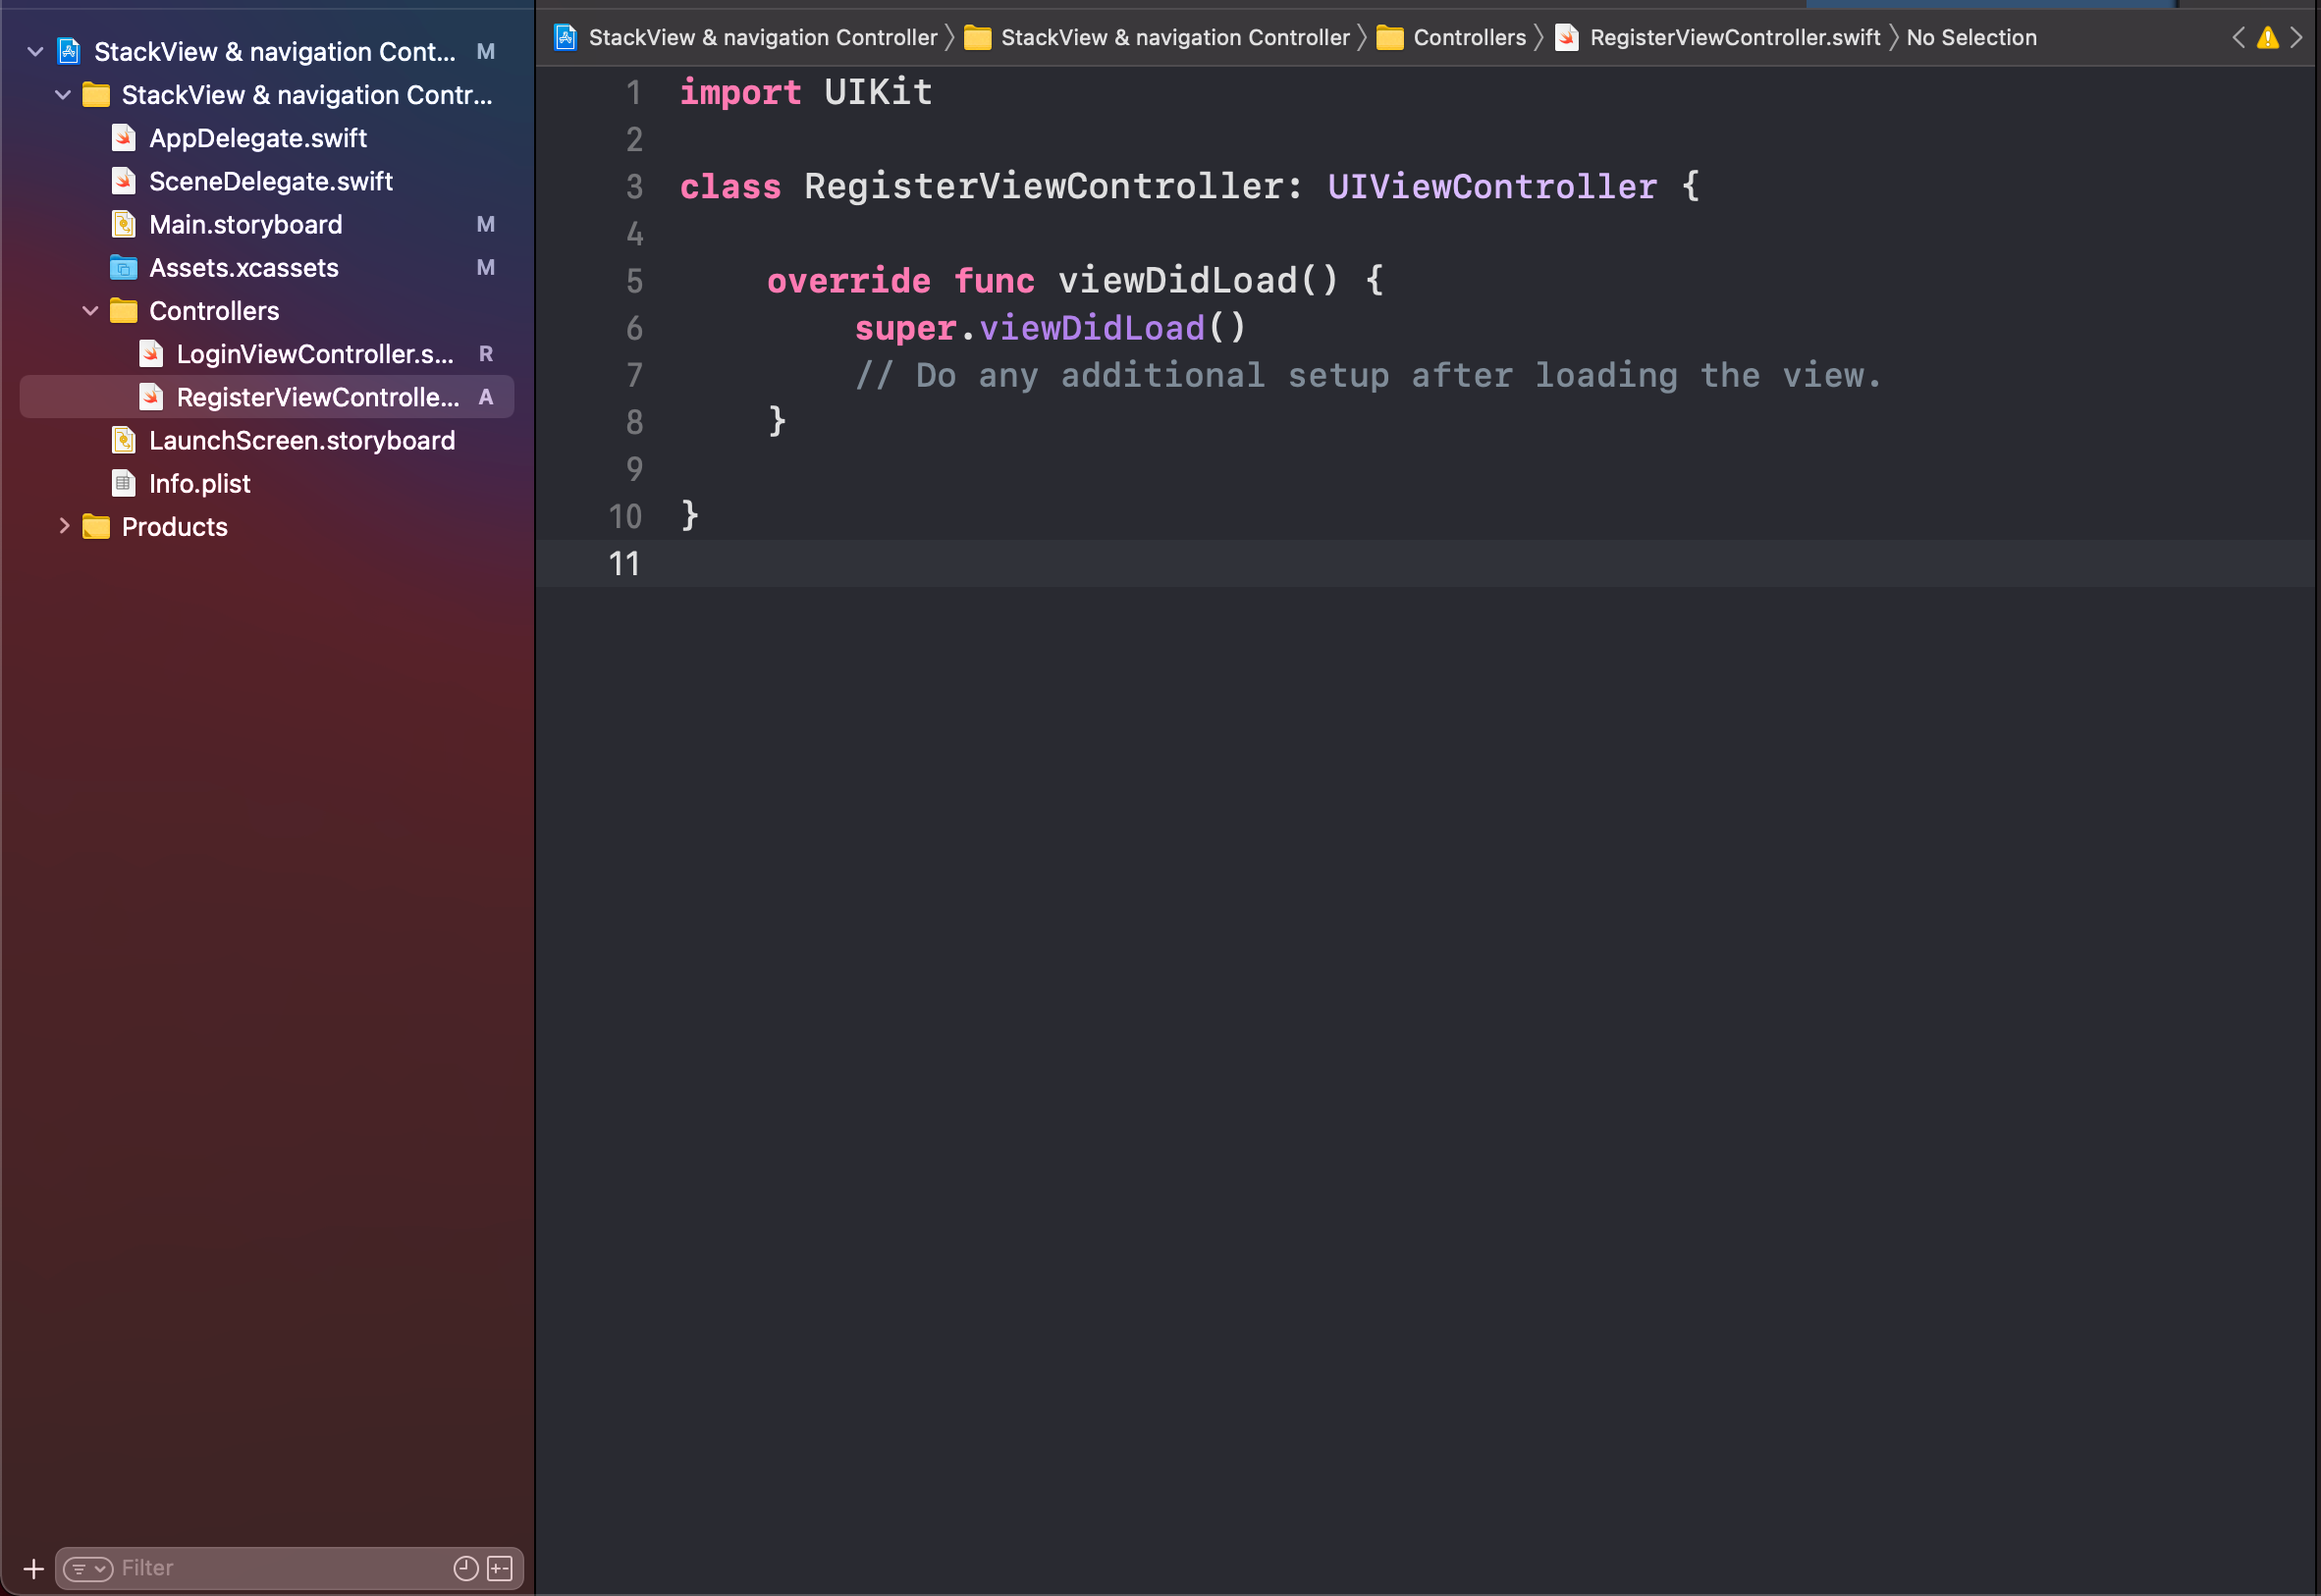
Task: Collapse the Controllers folder disclosure arrow
Action: [x=90, y=311]
